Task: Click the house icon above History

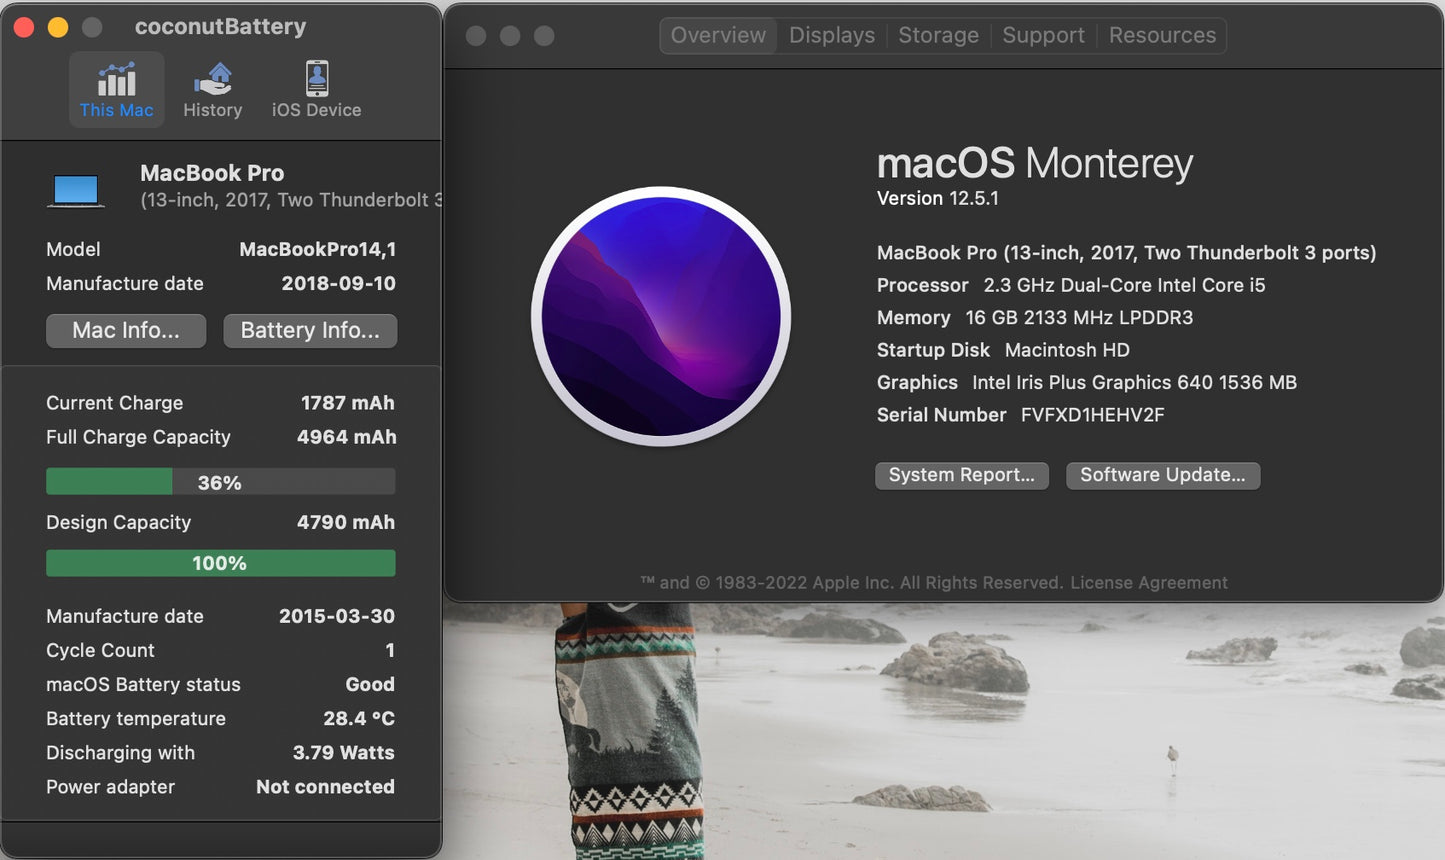Action: [x=212, y=77]
